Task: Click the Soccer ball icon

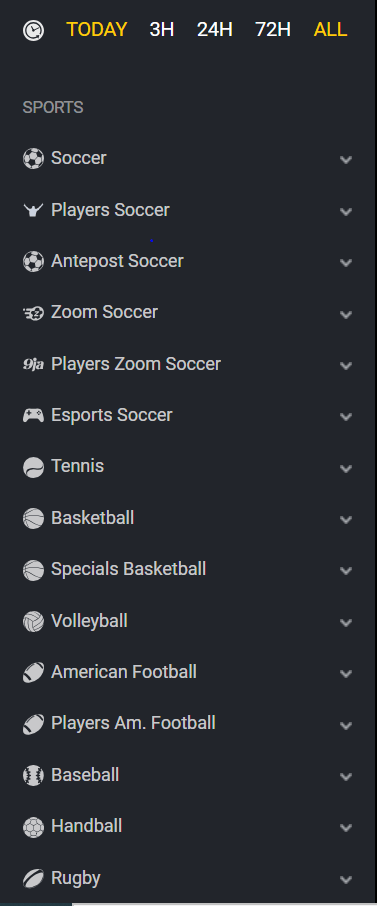Action: coord(33,158)
